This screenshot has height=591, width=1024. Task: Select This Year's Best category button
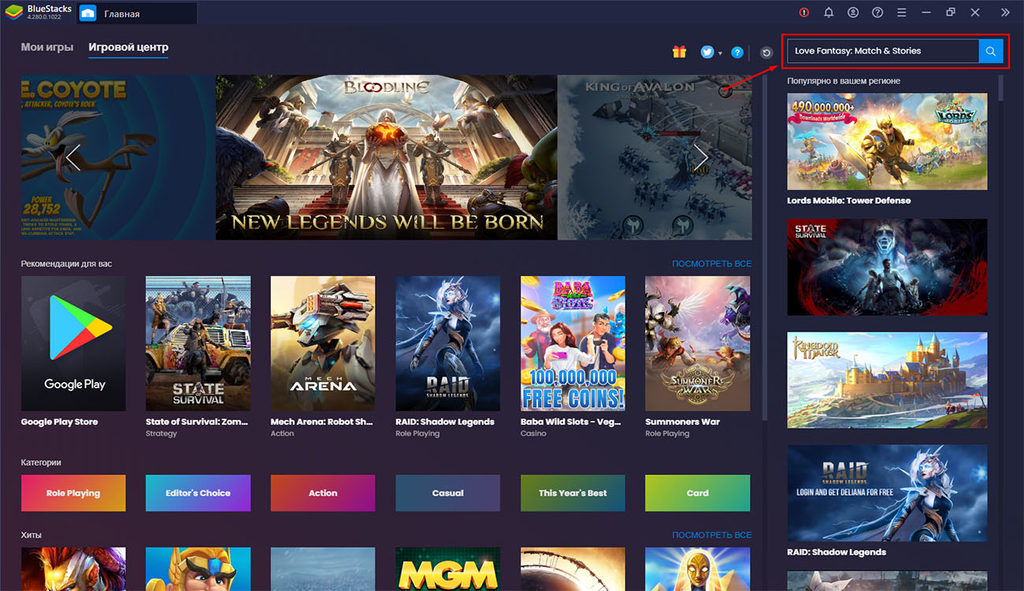pos(573,493)
